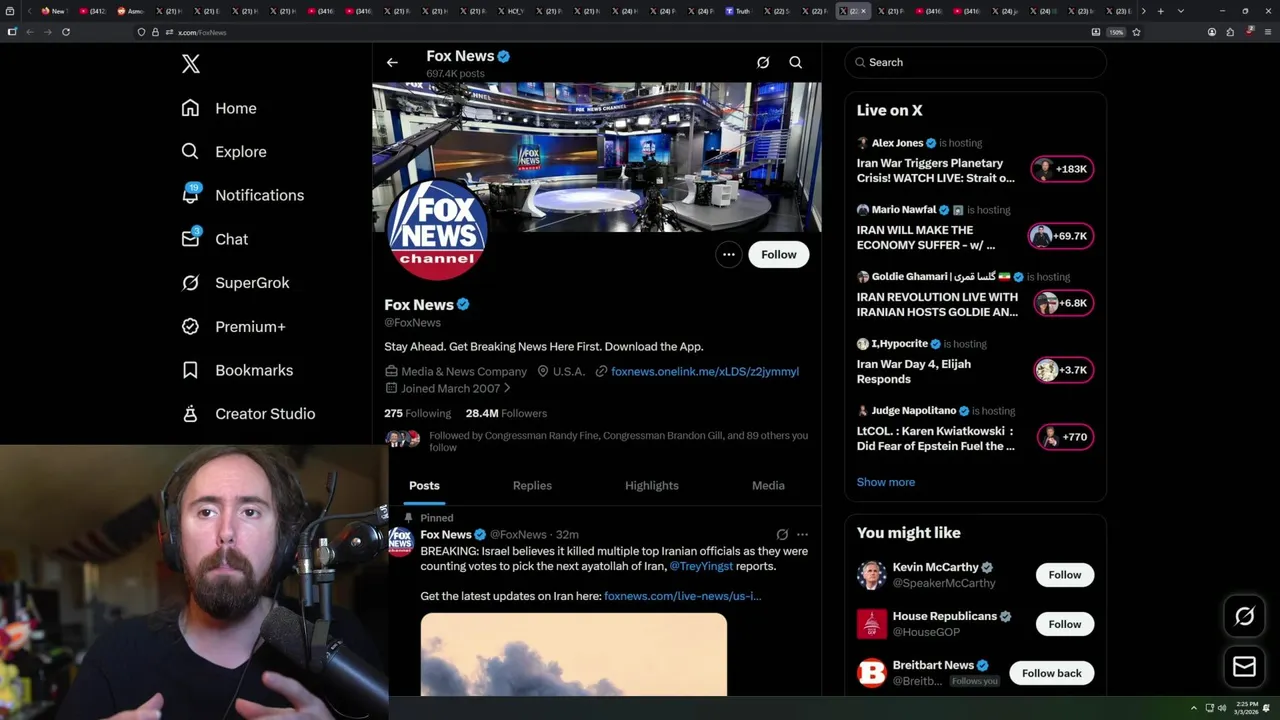
Task: Click Show more under Live on X
Action: (x=886, y=482)
